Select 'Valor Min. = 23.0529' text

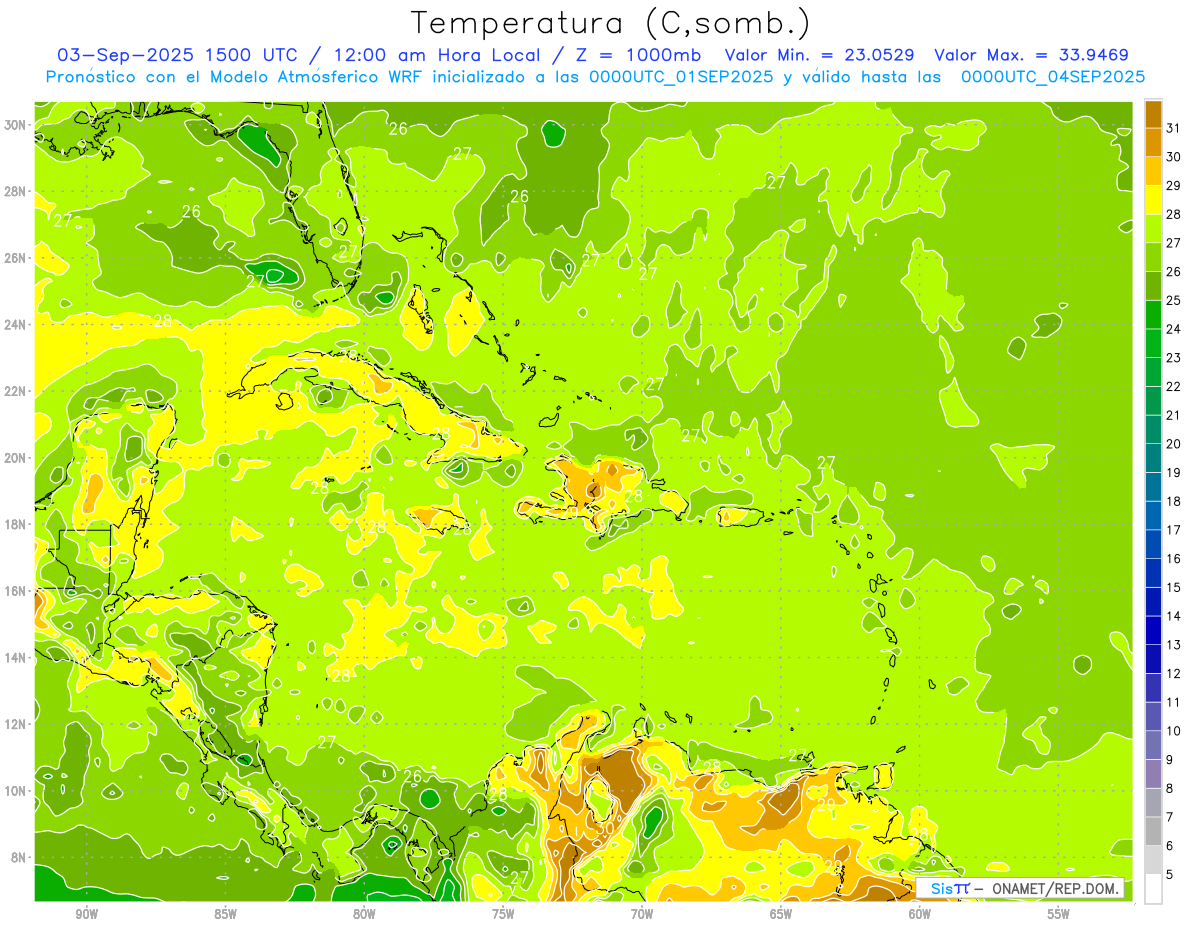point(820,55)
